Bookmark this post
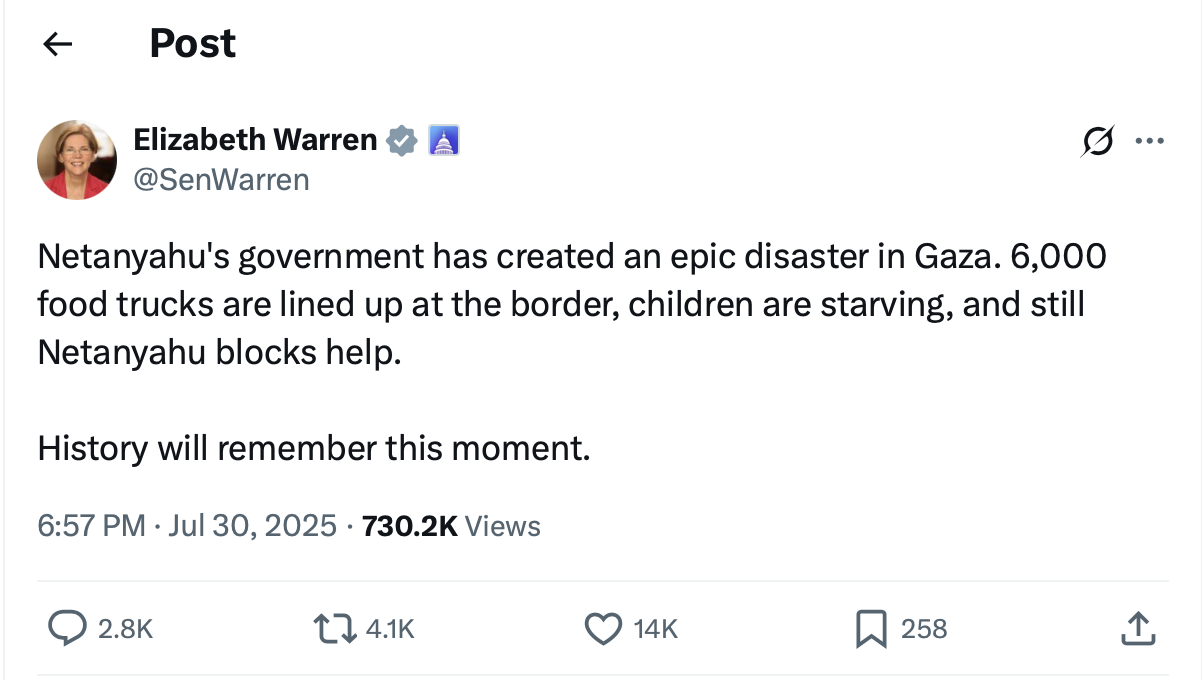 [870, 628]
